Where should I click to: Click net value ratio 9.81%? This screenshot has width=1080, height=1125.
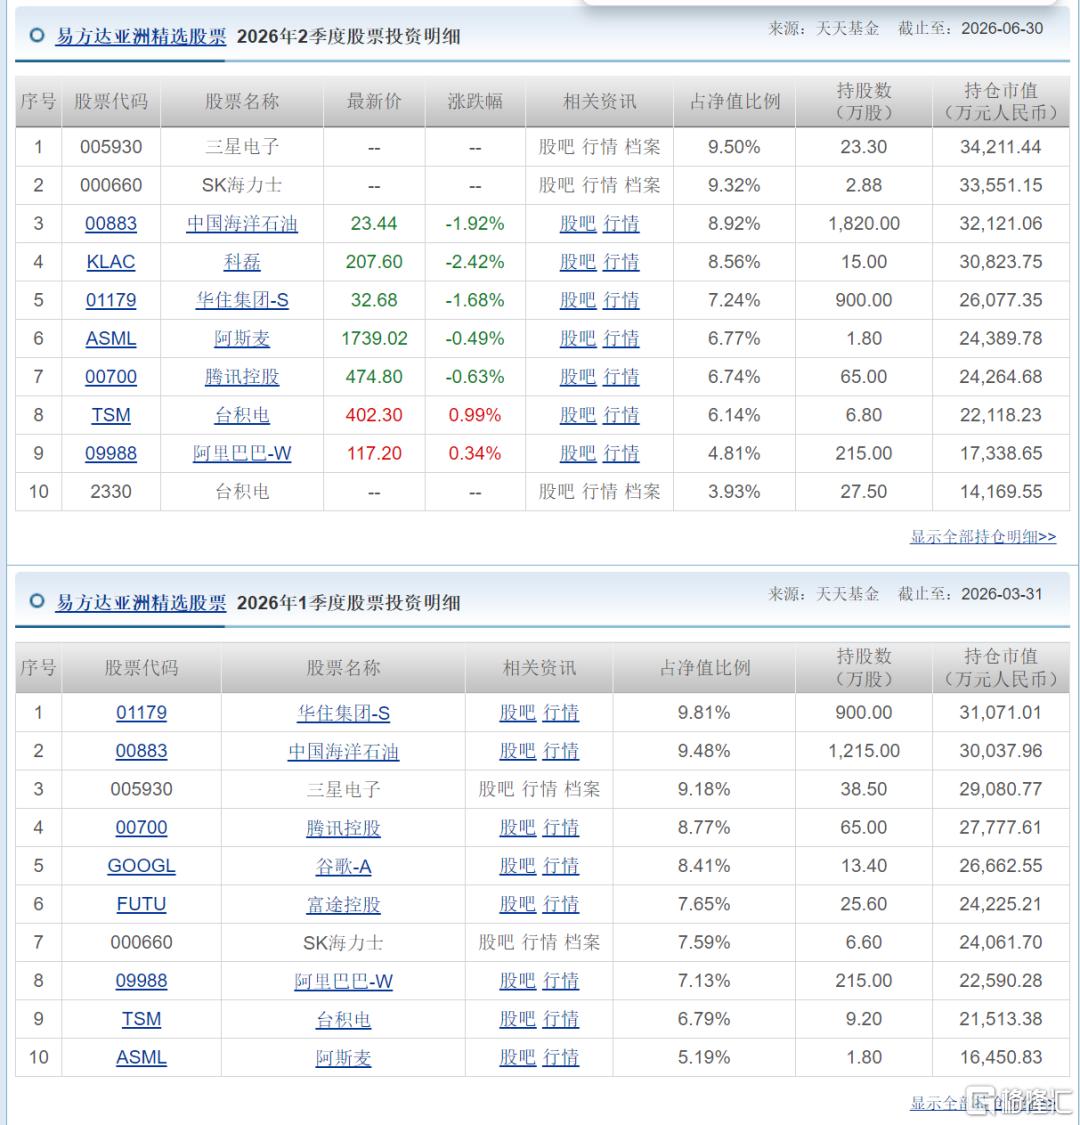tap(704, 712)
